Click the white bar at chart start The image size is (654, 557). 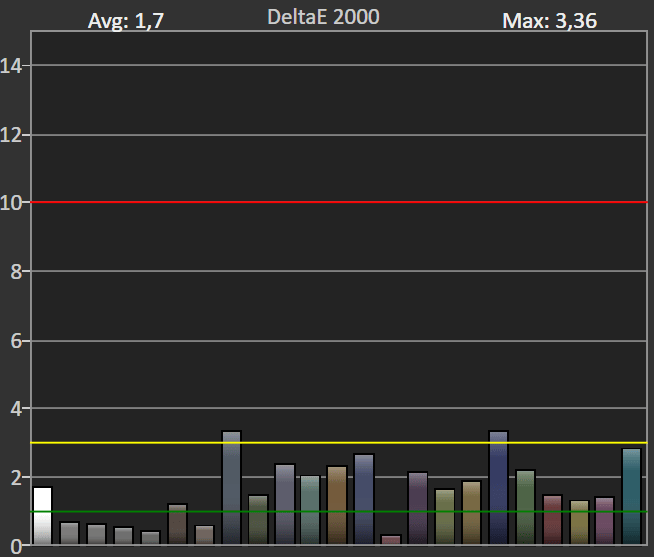[43, 516]
